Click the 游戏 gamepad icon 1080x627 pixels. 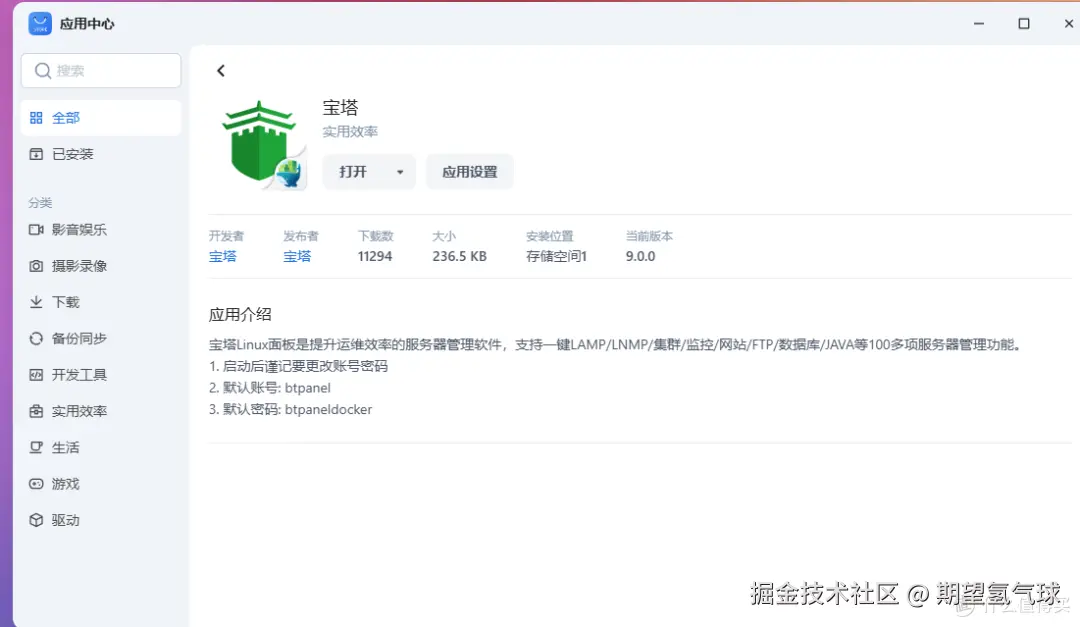pos(37,484)
